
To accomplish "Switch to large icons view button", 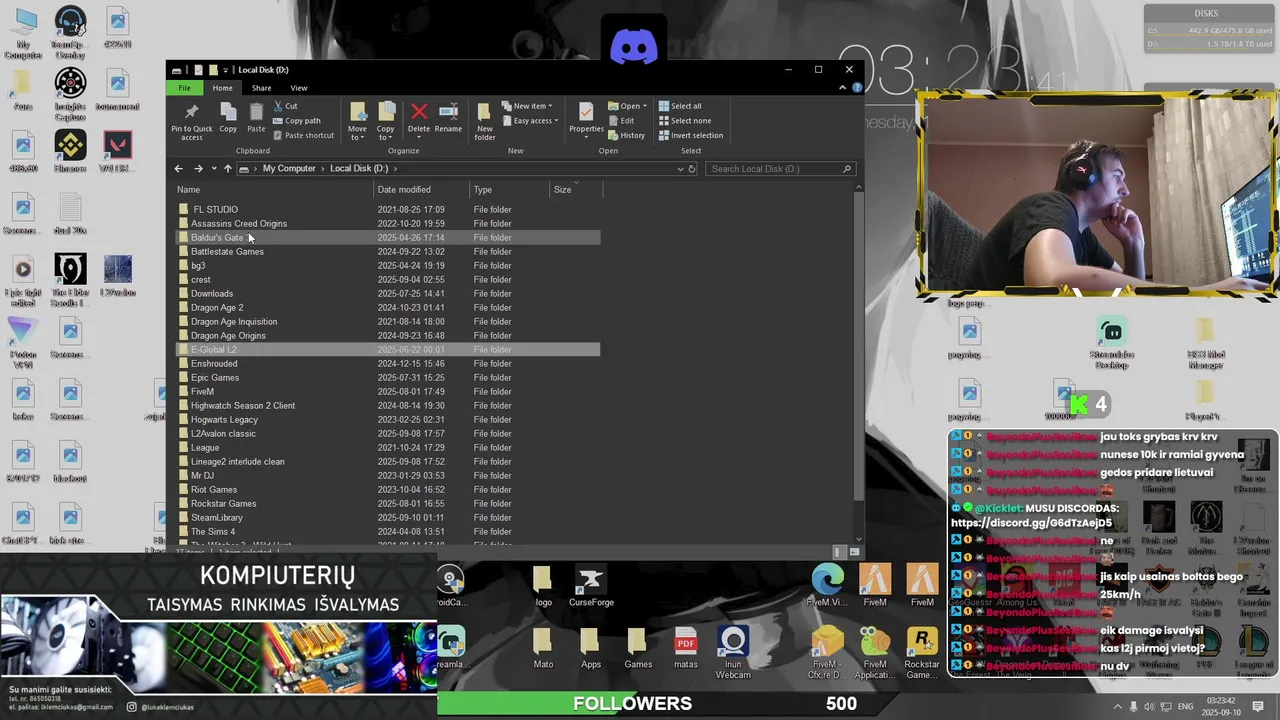I will pyautogui.click(x=855, y=552).
